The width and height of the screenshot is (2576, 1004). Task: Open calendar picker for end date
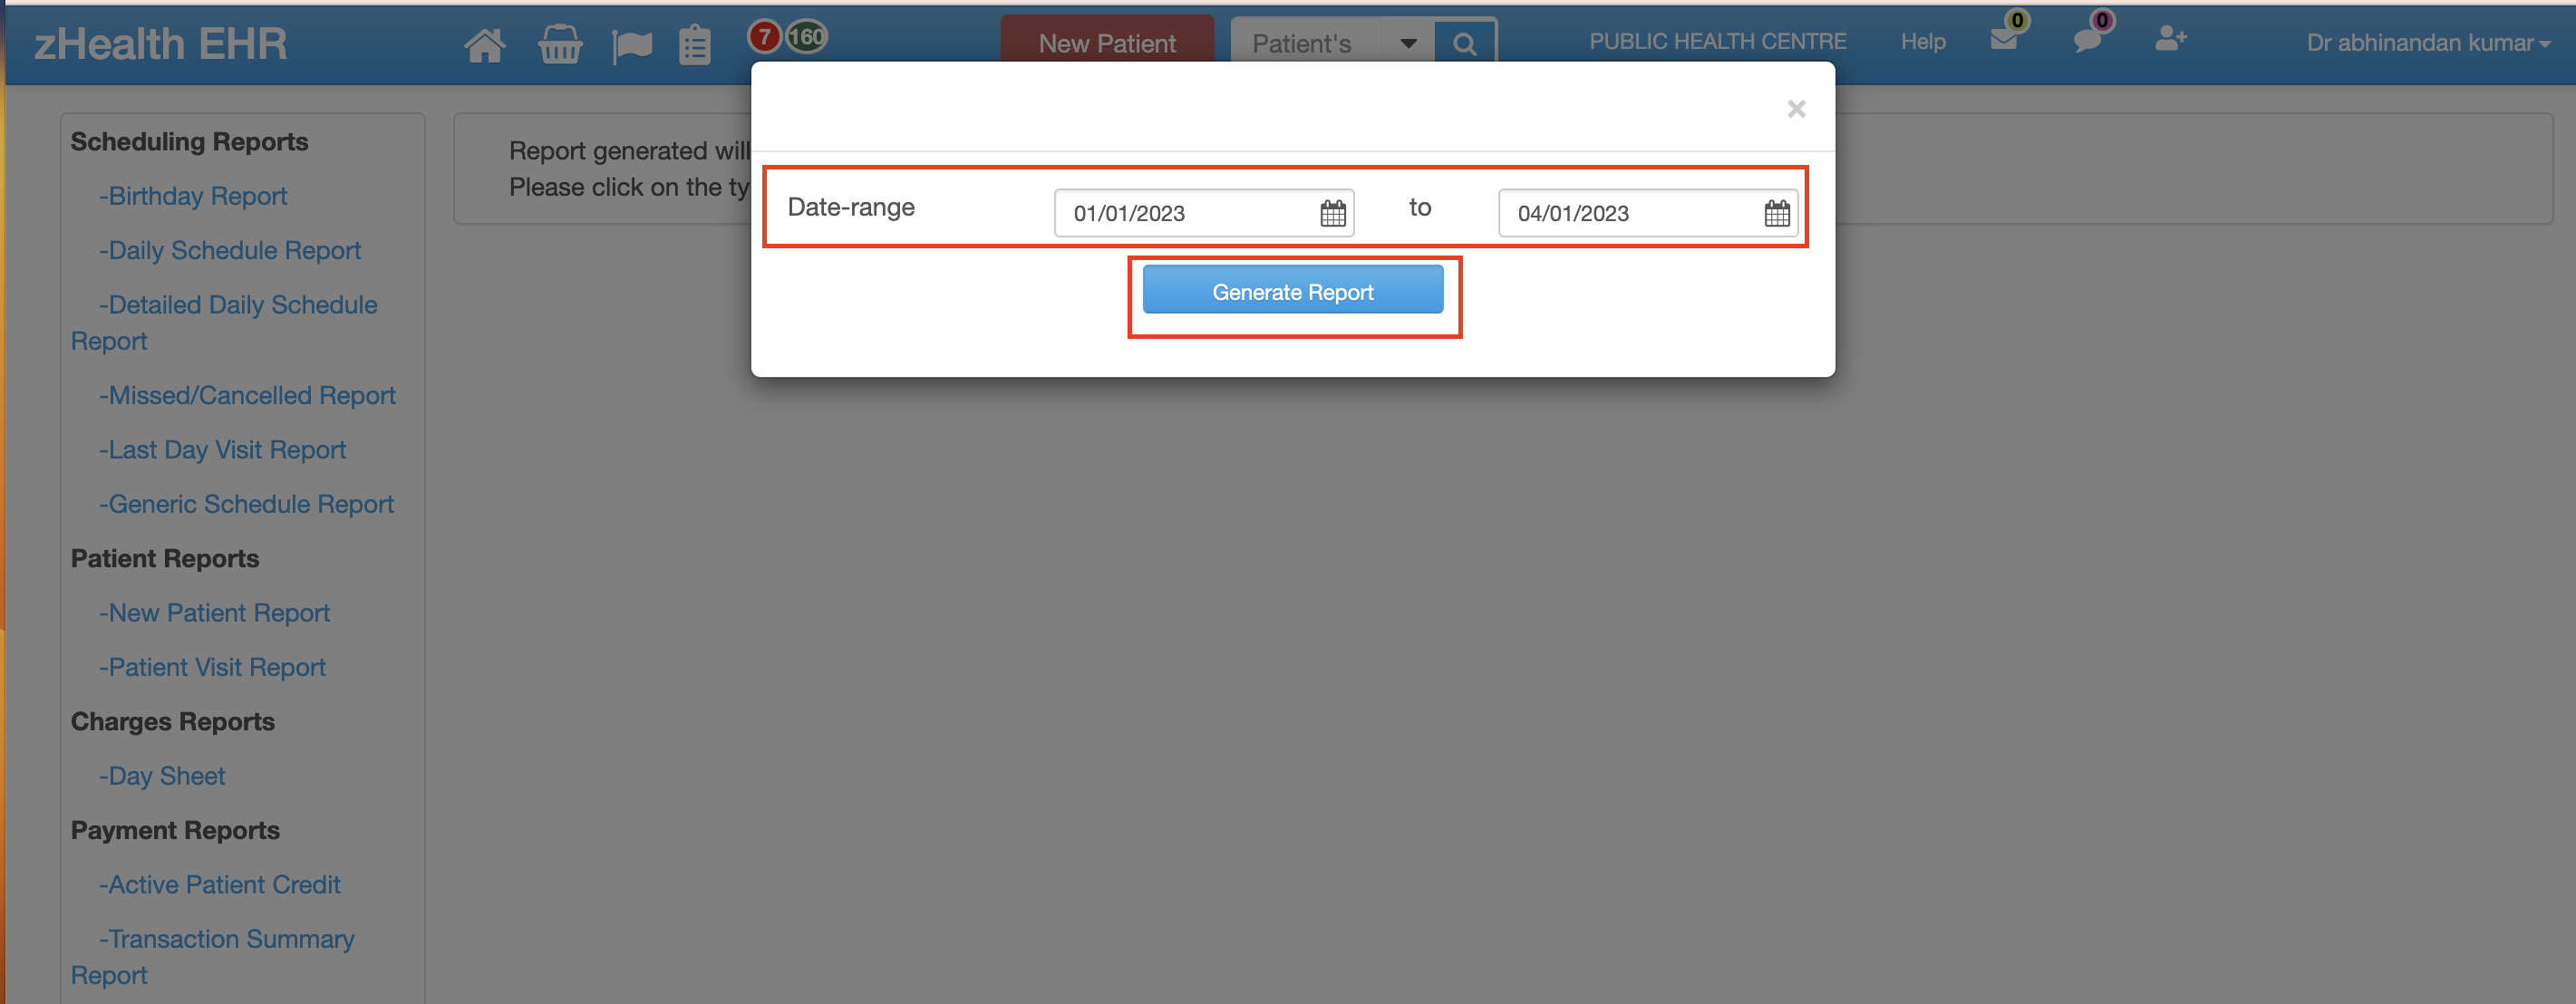click(x=1777, y=213)
